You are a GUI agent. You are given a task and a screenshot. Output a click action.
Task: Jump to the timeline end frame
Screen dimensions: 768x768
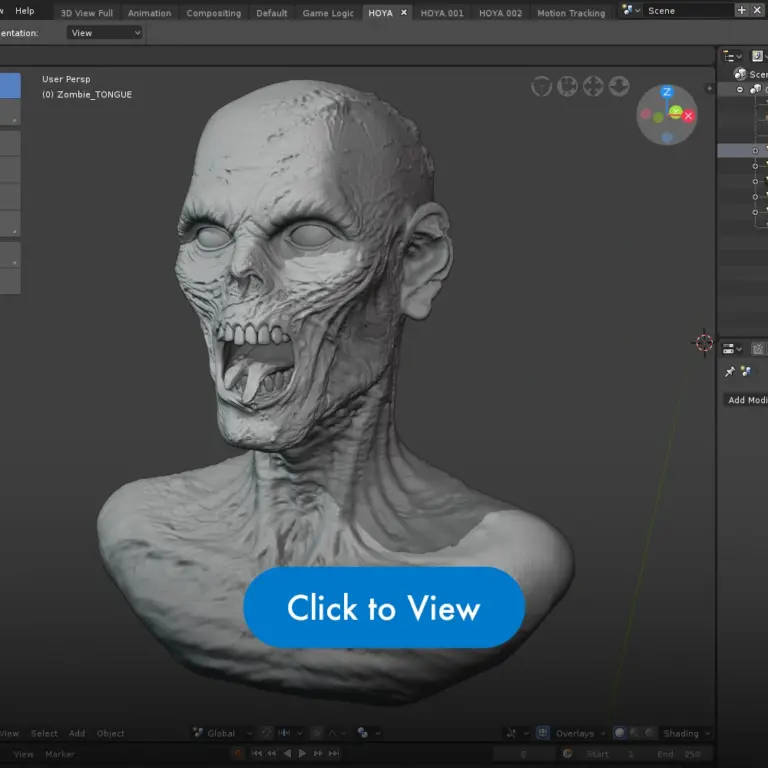pyautogui.click(x=334, y=753)
